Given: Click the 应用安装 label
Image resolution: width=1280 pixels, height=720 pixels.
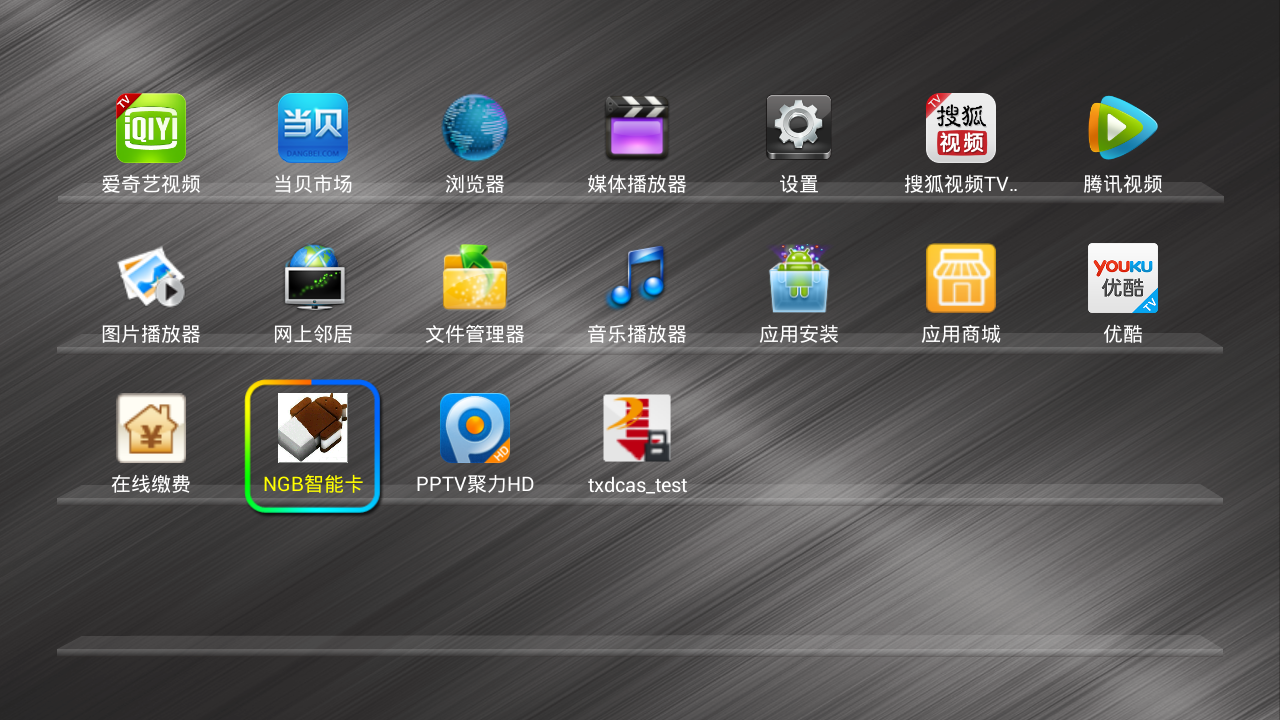Looking at the screenshot, I should [x=799, y=334].
